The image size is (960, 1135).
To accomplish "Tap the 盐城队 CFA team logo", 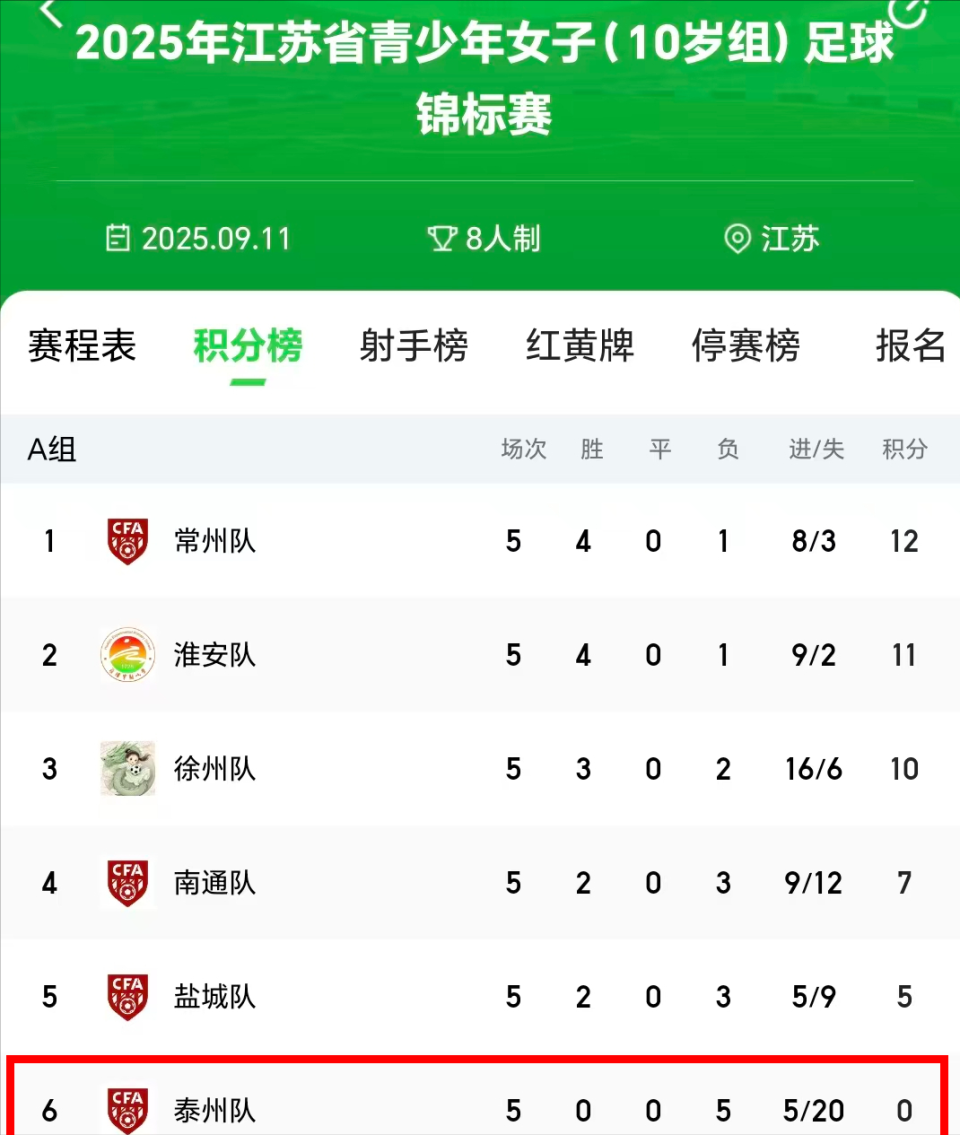I will pyautogui.click(x=128, y=997).
